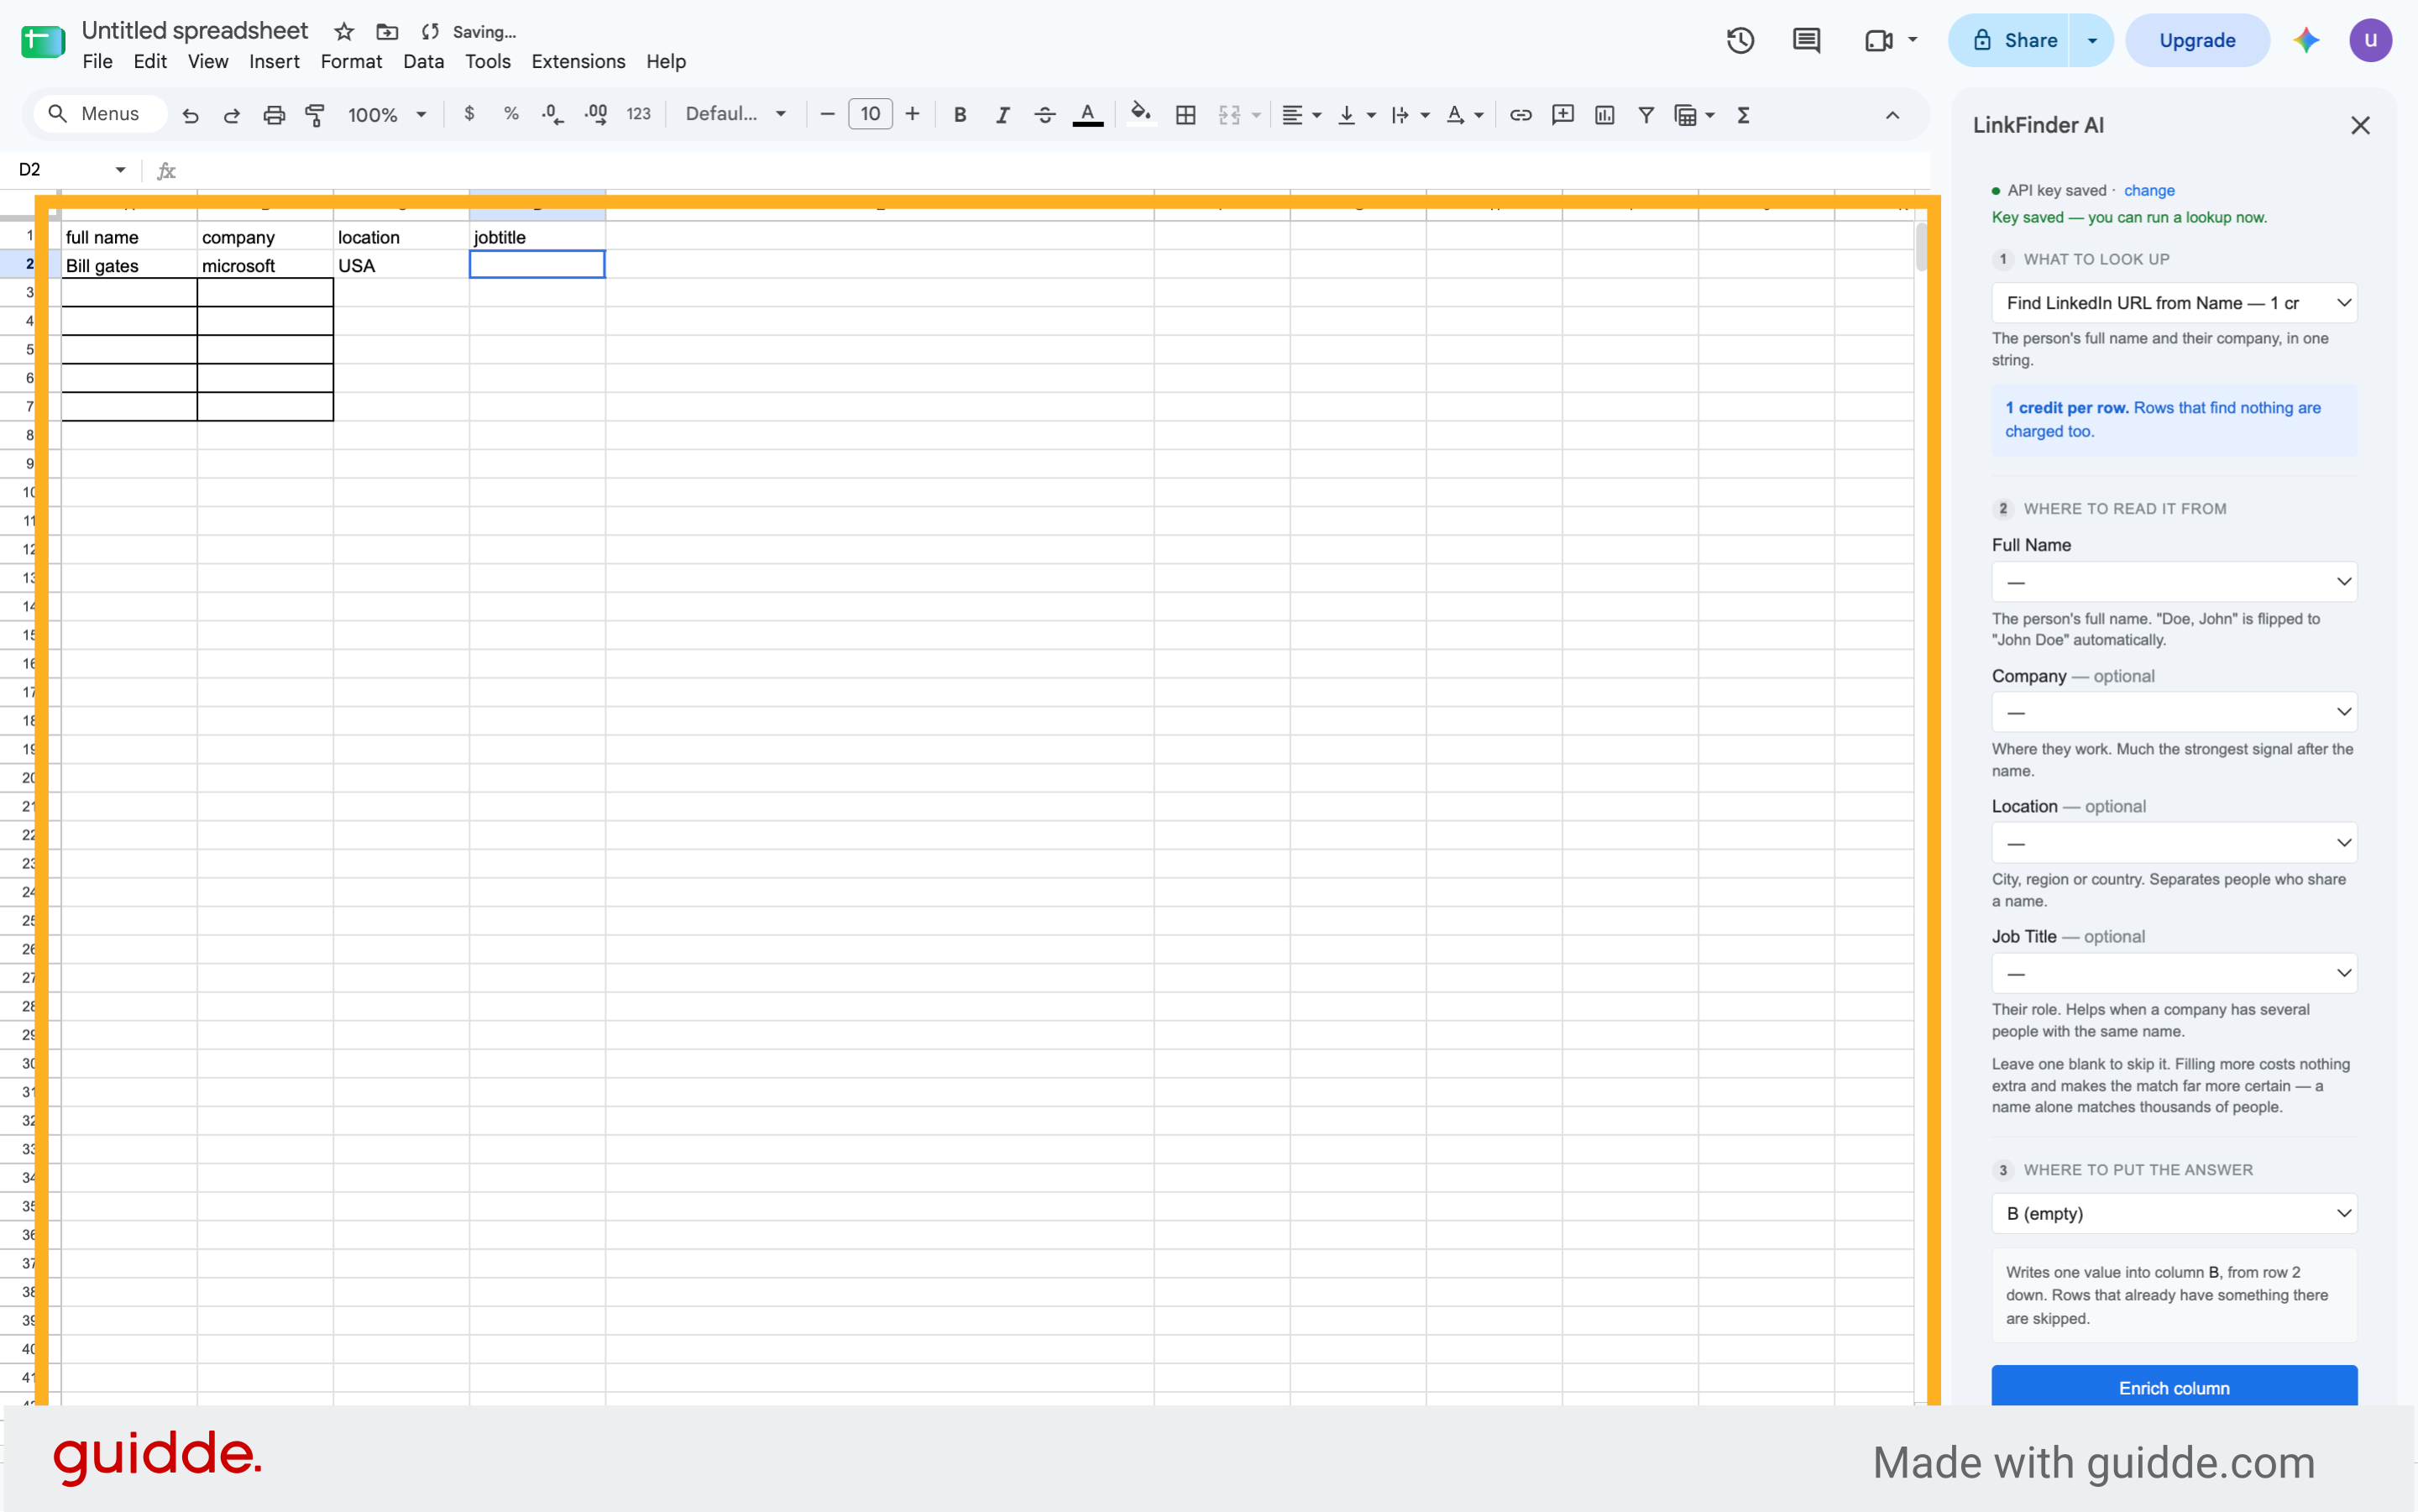Open the Help menu
Image resolution: width=2418 pixels, height=1512 pixels.
coord(666,61)
